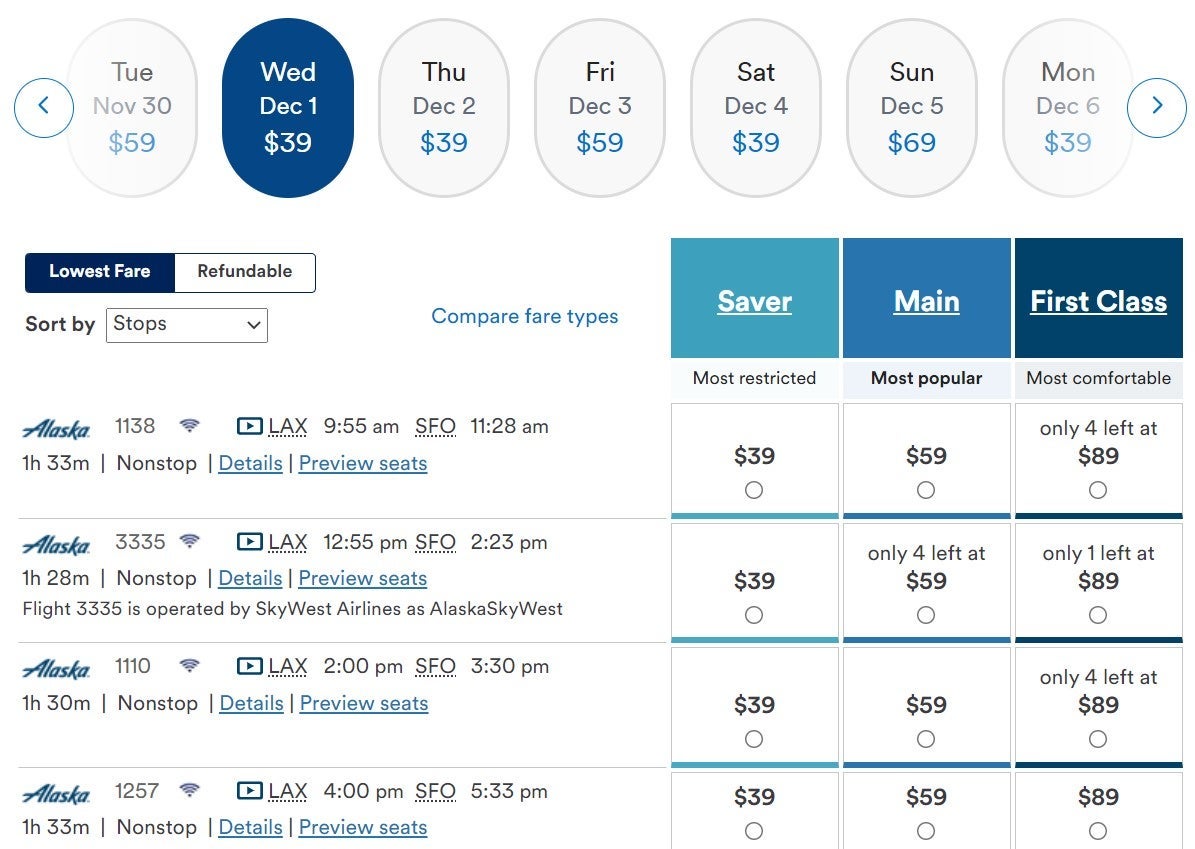Click the LAX airport code on flight 1110
This screenshot has width=1195, height=849.
tap(288, 666)
